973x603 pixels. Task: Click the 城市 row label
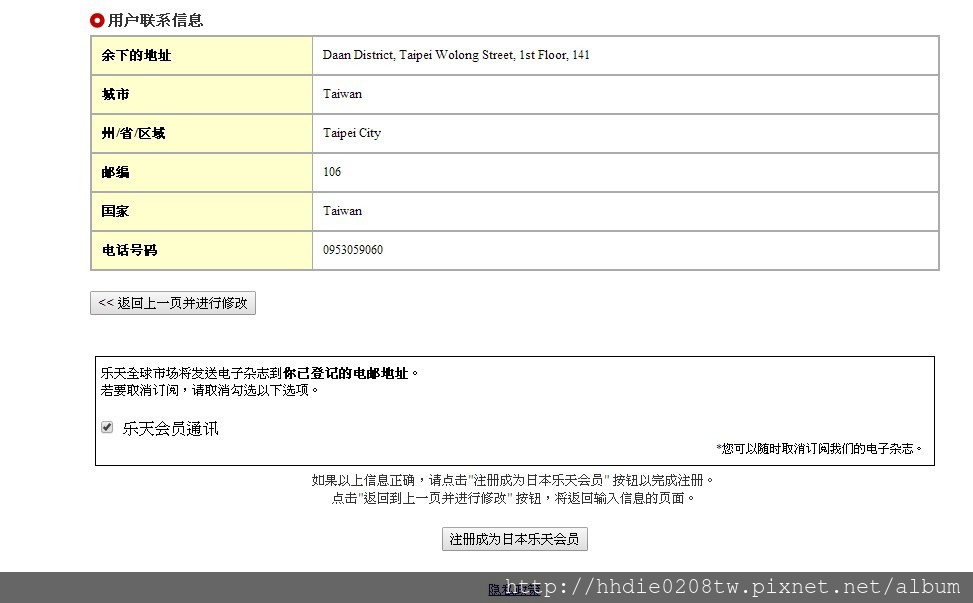(x=116, y=95)
